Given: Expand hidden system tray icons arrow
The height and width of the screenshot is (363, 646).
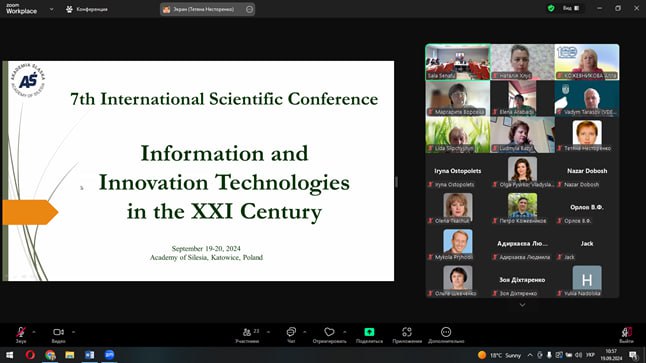Looking at the screenshot, I should click(x=530, y=355).
